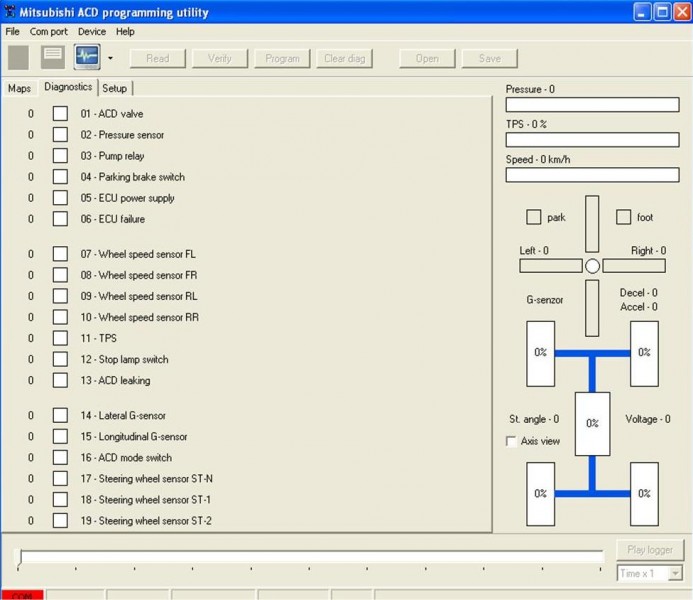Toggle the 05 - ECU power supply checkbox

pyautogui.click(x=60, y=197)
